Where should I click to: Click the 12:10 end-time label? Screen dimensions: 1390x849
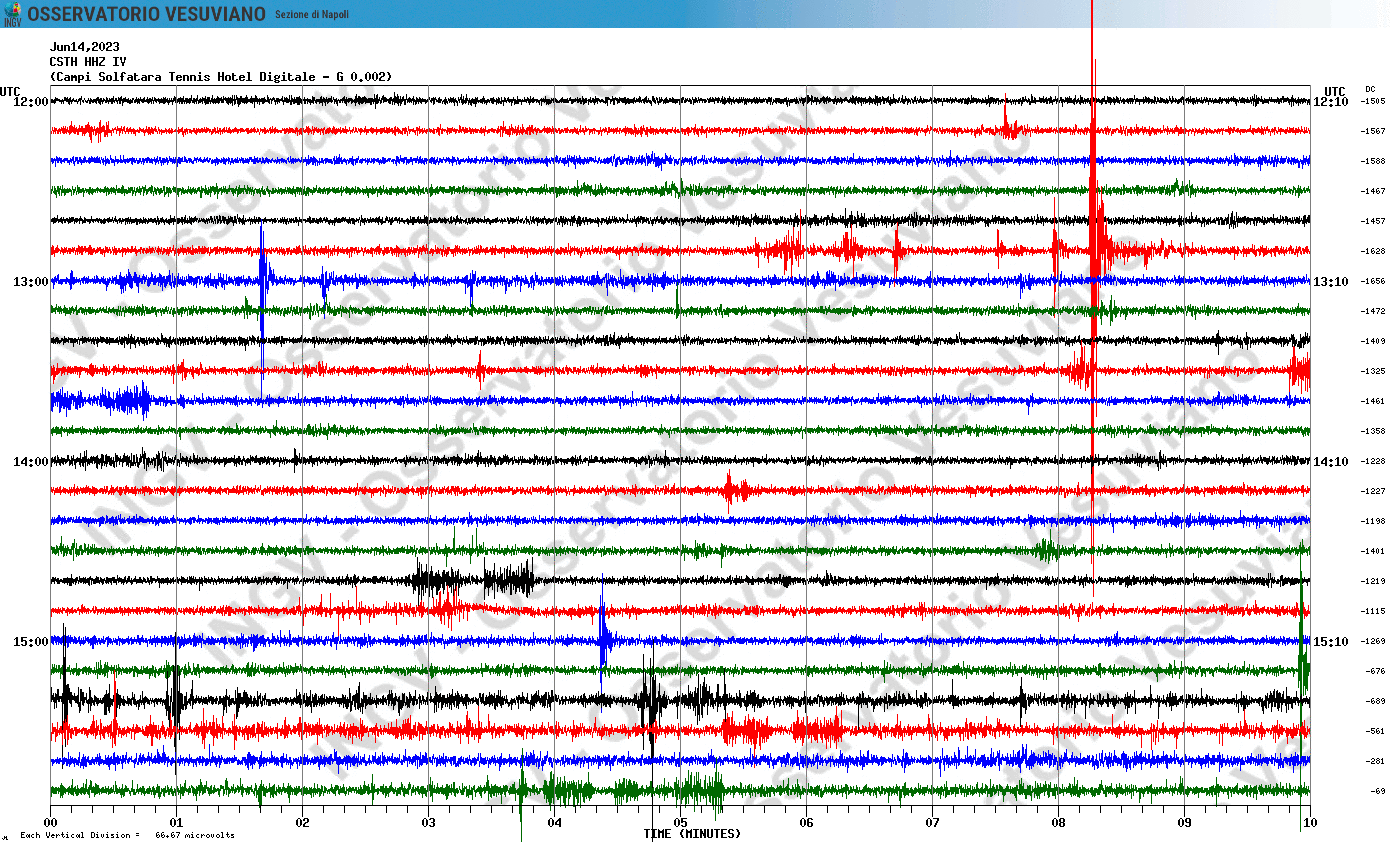(x=1330, y=101)
